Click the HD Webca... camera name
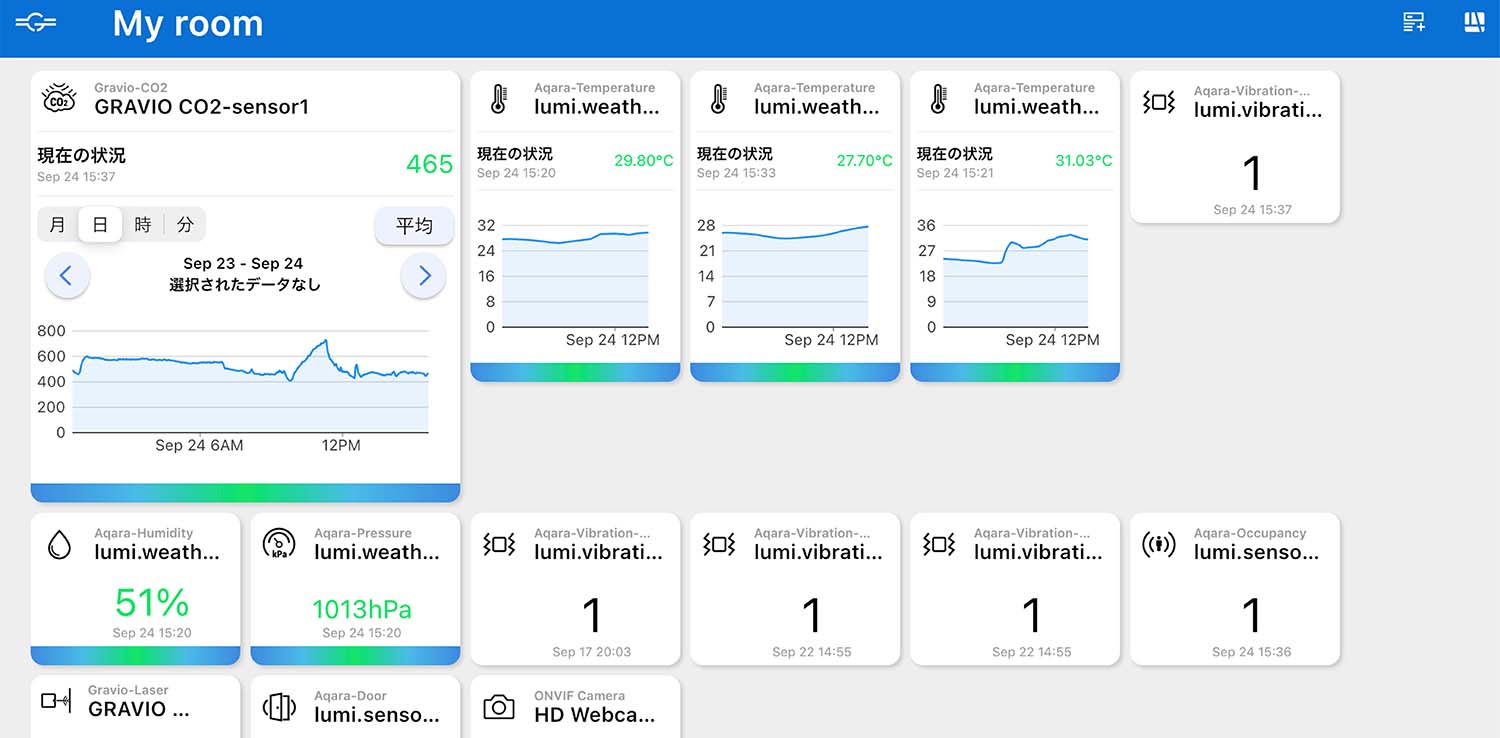 click(595, 714)
